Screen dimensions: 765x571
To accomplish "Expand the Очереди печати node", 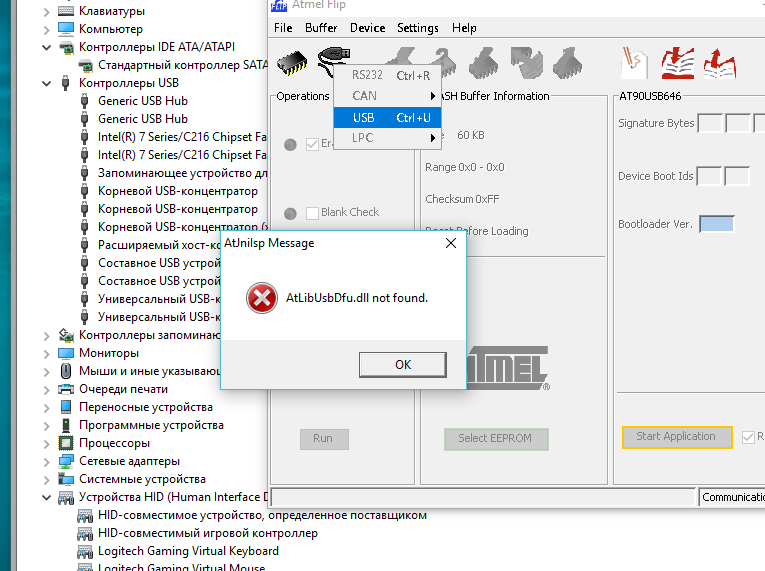I will (46, 389).
